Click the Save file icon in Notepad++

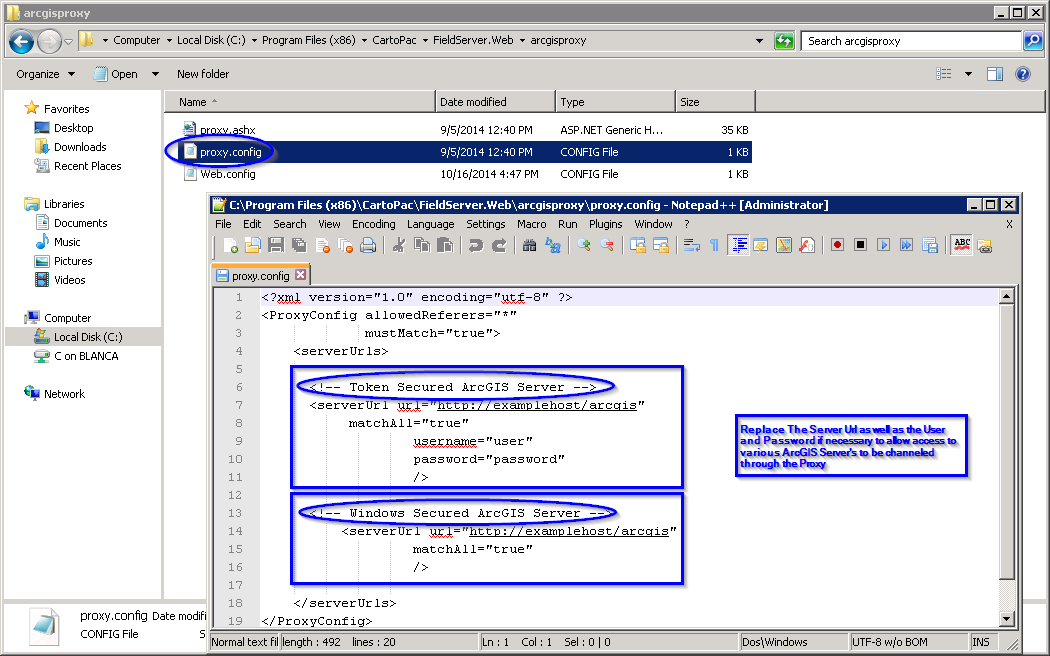(x=274, y=245)
